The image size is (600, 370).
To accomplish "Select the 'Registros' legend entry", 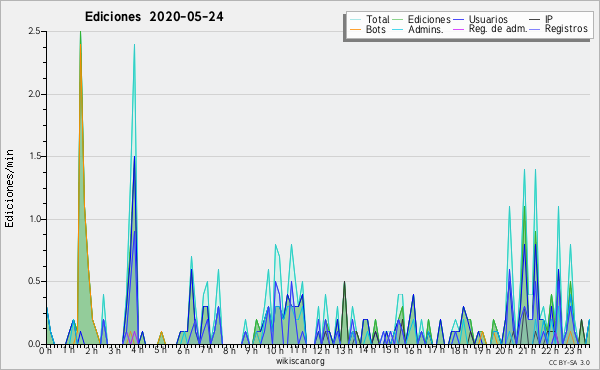I will pos(566,29).
